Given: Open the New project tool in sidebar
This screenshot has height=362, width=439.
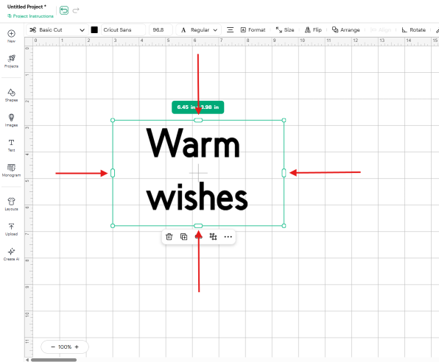Looking at the screenshot, I should pos(11,36).
